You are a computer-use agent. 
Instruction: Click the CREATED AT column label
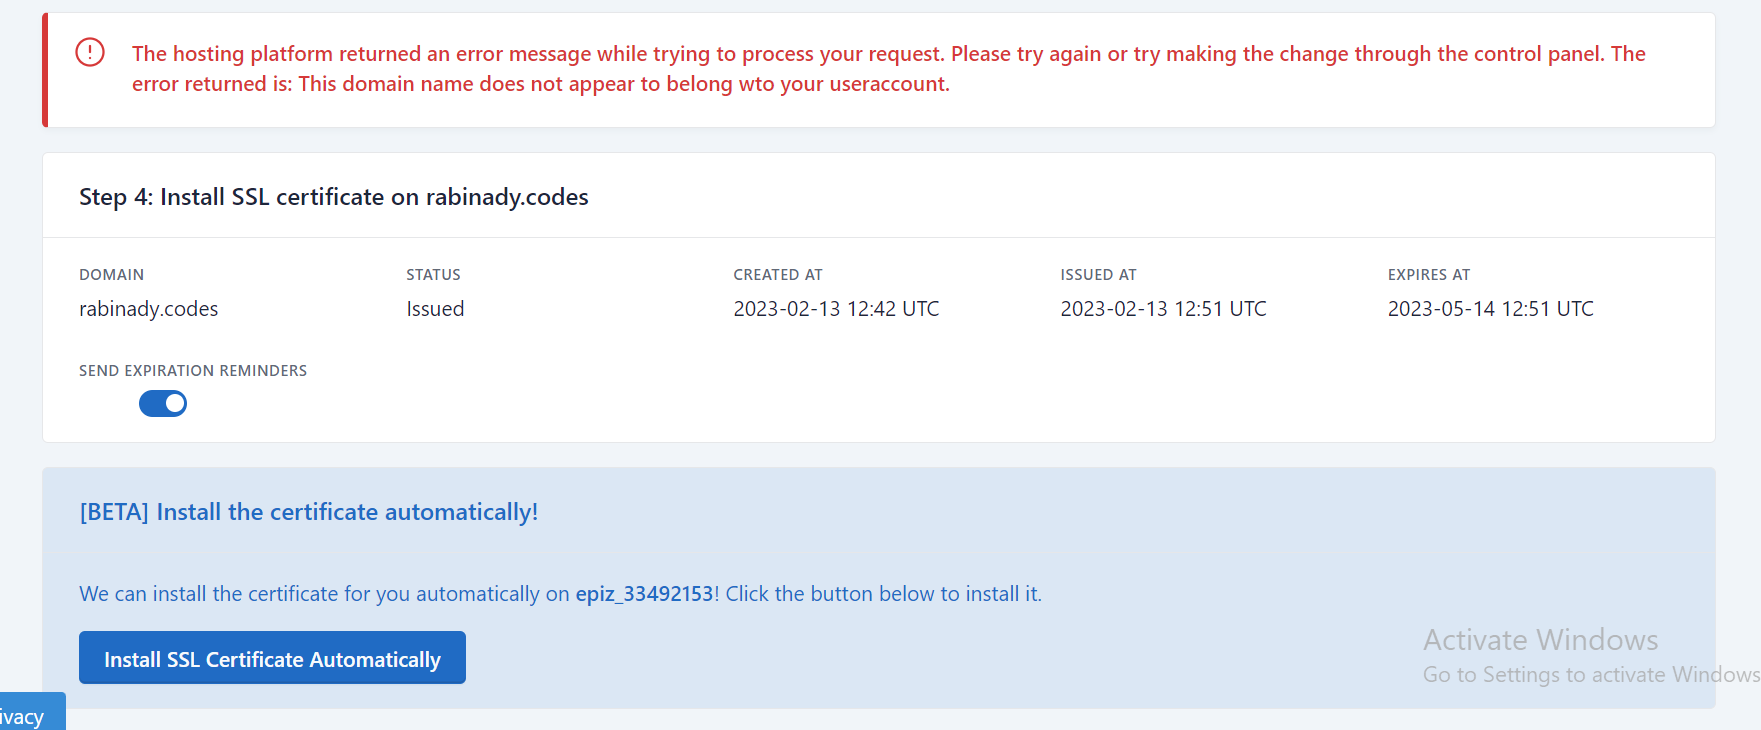pyautogui.click(x=777, y=275)
